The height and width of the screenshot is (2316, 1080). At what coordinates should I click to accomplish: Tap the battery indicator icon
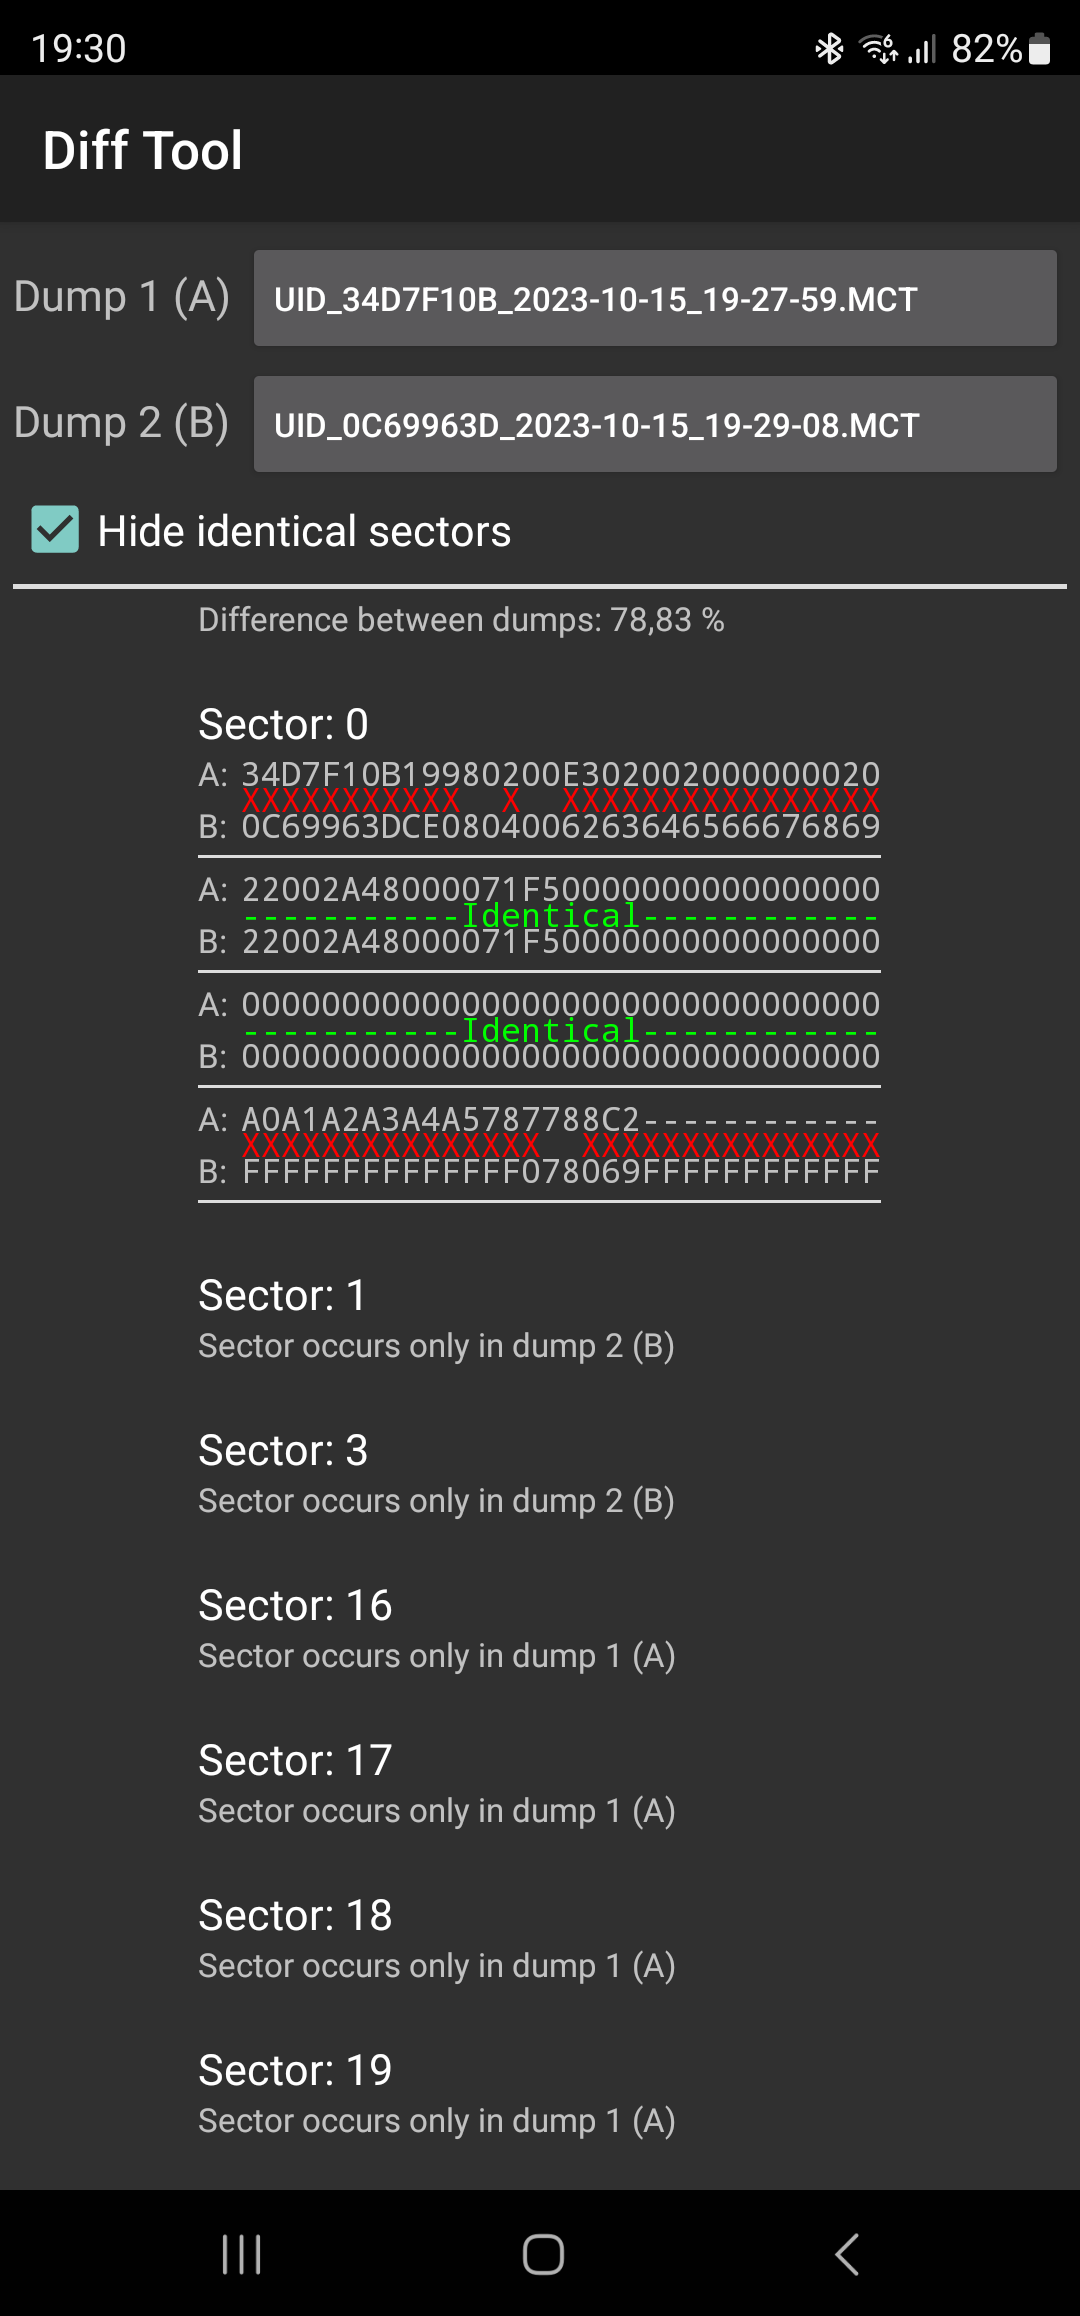coord(1040,48)
